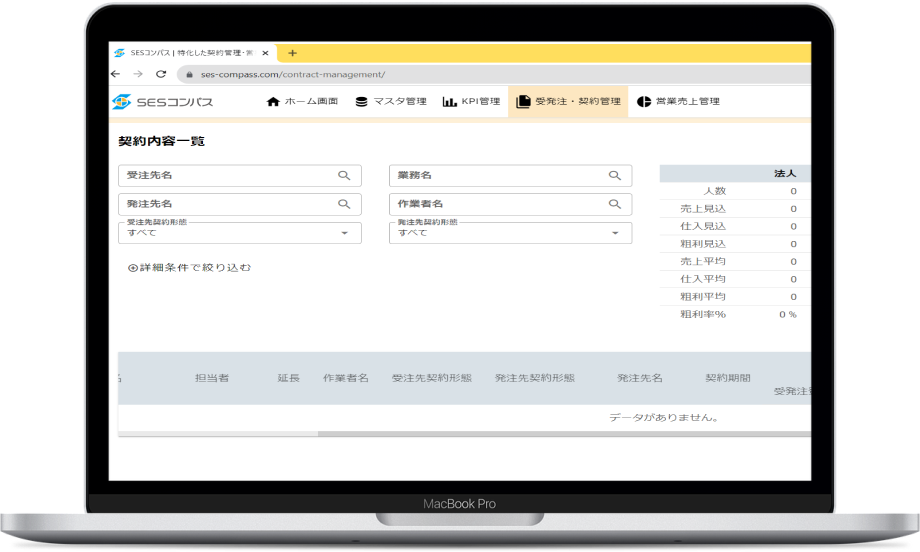Close the SESコンパス browser tab
The image size is (920, 552).
(x=265, y=53)
